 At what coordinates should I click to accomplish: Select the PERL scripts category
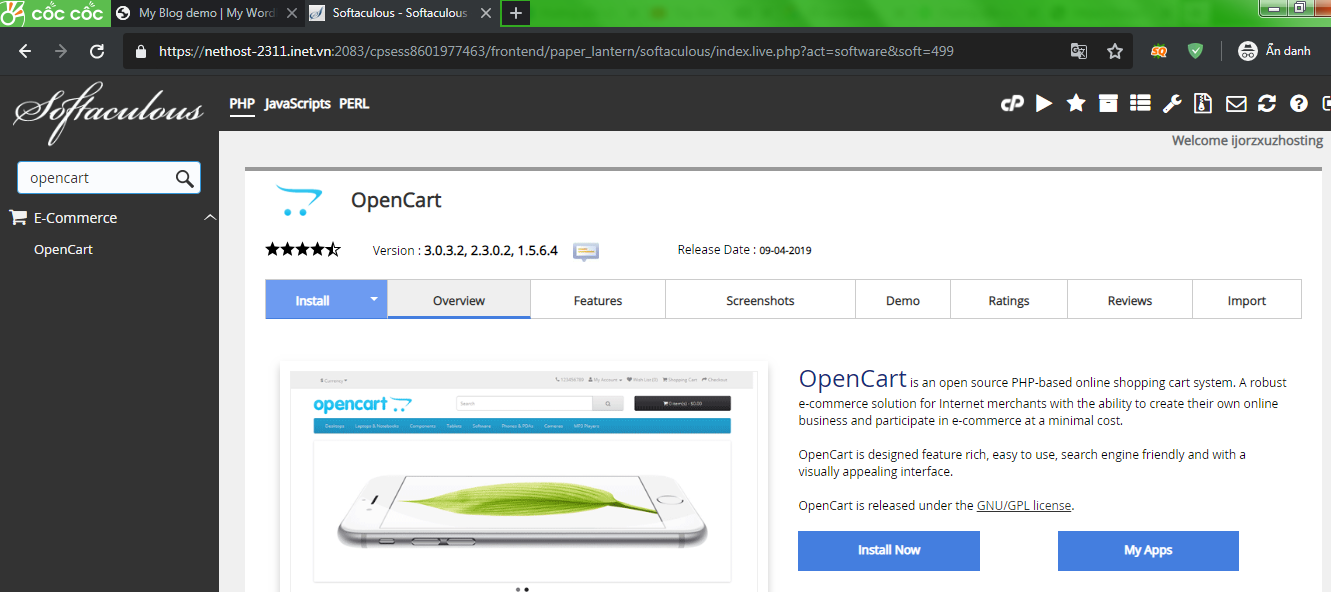coord(354,103)
